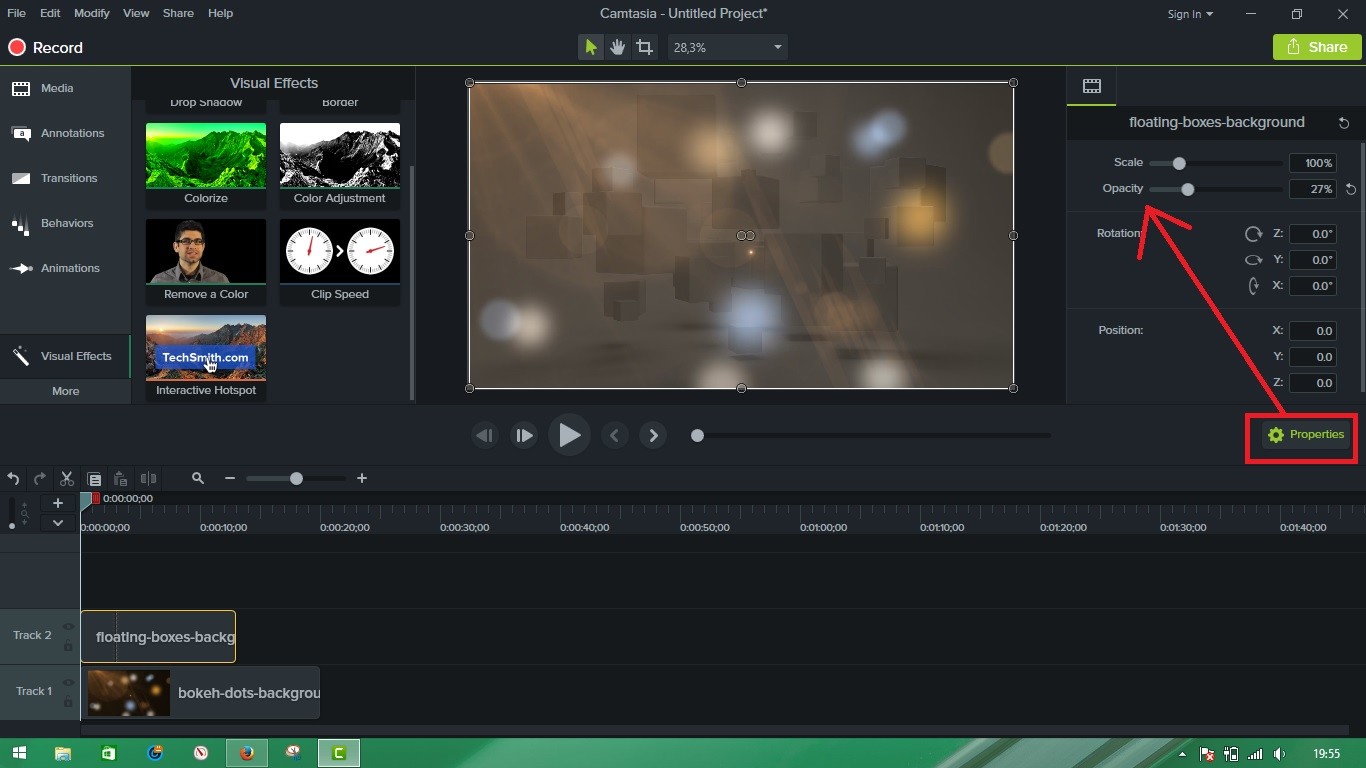
Task: Click the next frame step button
Action: (524, 435)
